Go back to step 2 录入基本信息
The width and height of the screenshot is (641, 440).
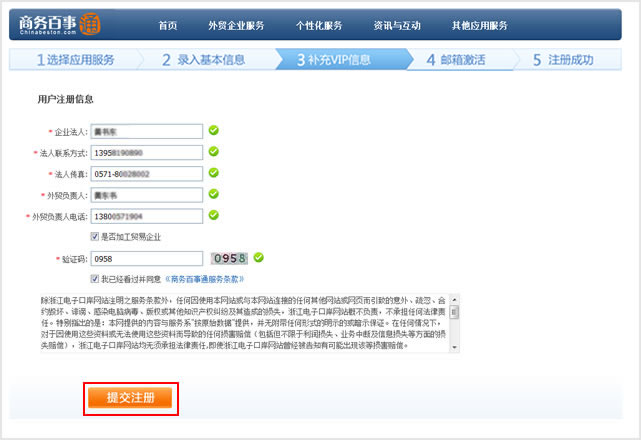(203, 59)
